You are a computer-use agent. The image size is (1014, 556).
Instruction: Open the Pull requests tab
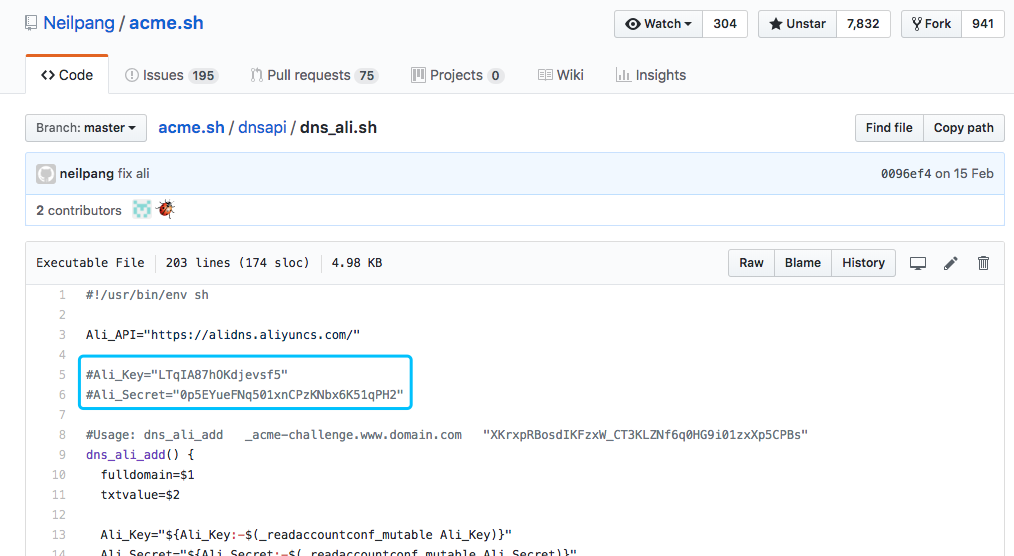click(314, 75)
